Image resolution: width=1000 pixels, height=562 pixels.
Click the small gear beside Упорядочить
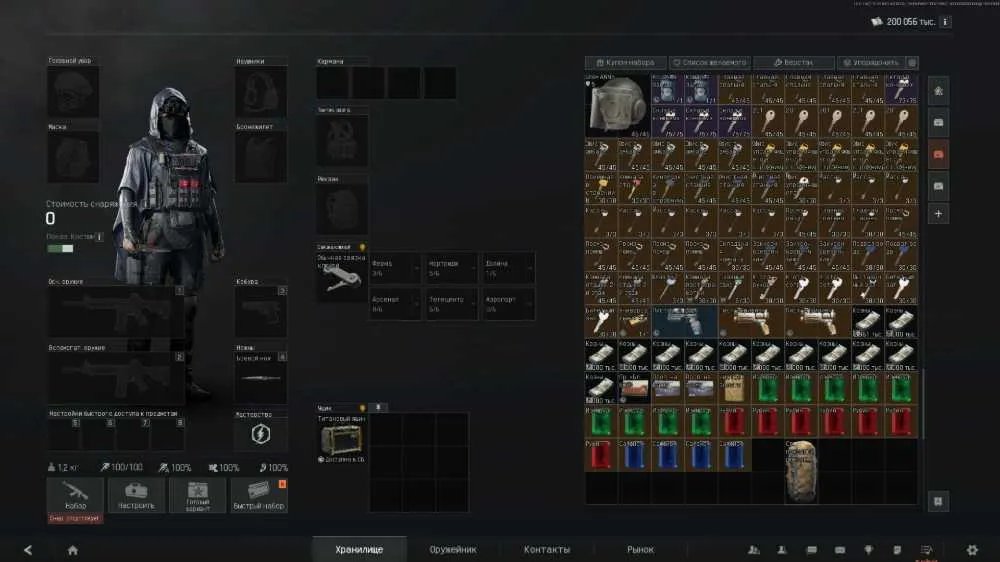pyautogui.click(x=912, y=63)
